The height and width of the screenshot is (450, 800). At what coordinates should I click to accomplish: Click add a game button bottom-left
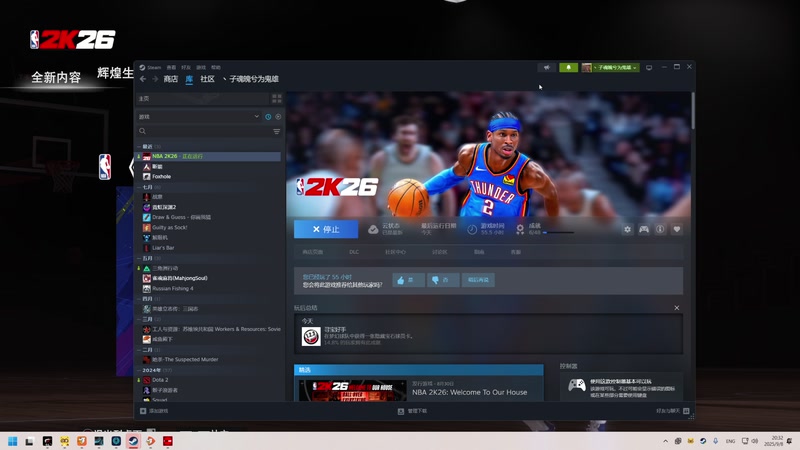(x=154, y=411)
